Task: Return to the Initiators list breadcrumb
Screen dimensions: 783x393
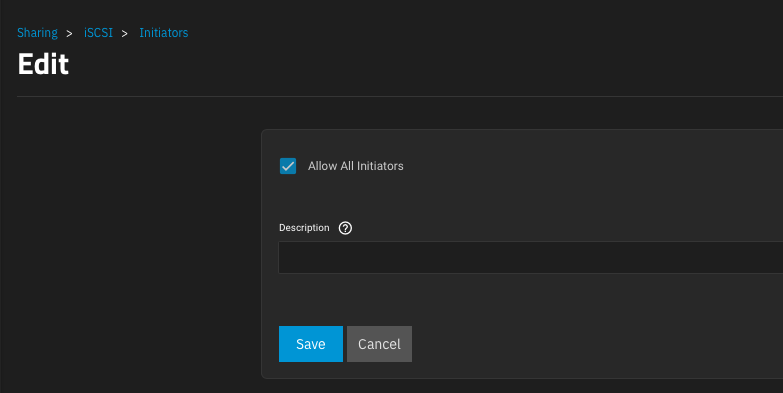Action: click(x=164, y=32)
